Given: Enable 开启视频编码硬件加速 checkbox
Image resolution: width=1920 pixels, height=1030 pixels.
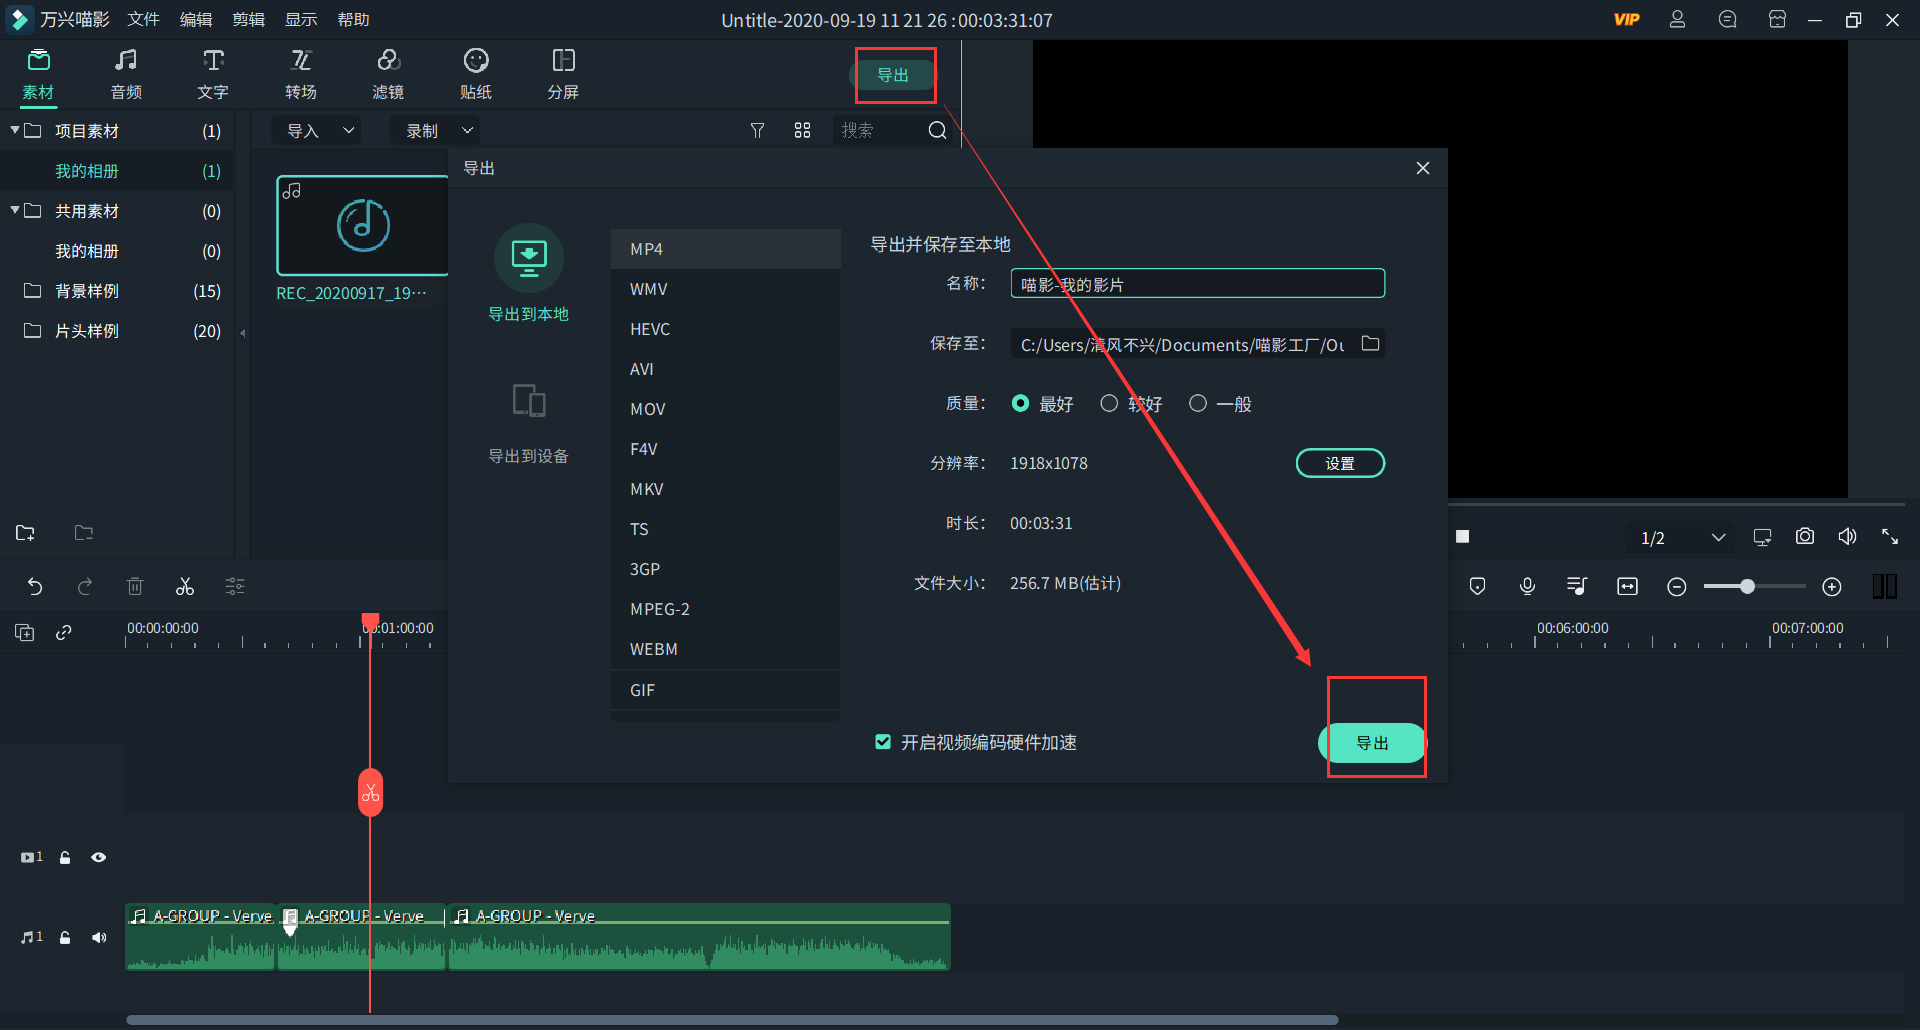Looking at the screenshot, I should [x=883, y=741].
